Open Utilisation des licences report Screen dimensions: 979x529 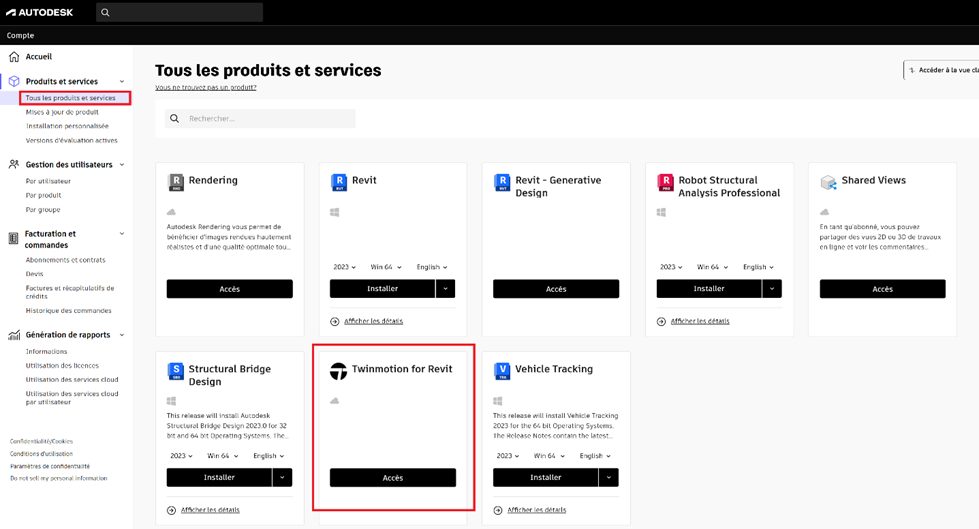tap(62, 365)
